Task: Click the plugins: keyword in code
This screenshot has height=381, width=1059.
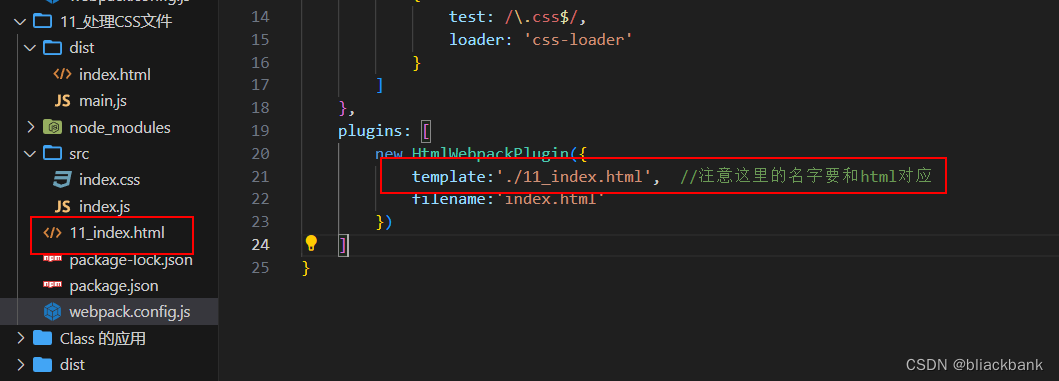Action: [374, 130]
